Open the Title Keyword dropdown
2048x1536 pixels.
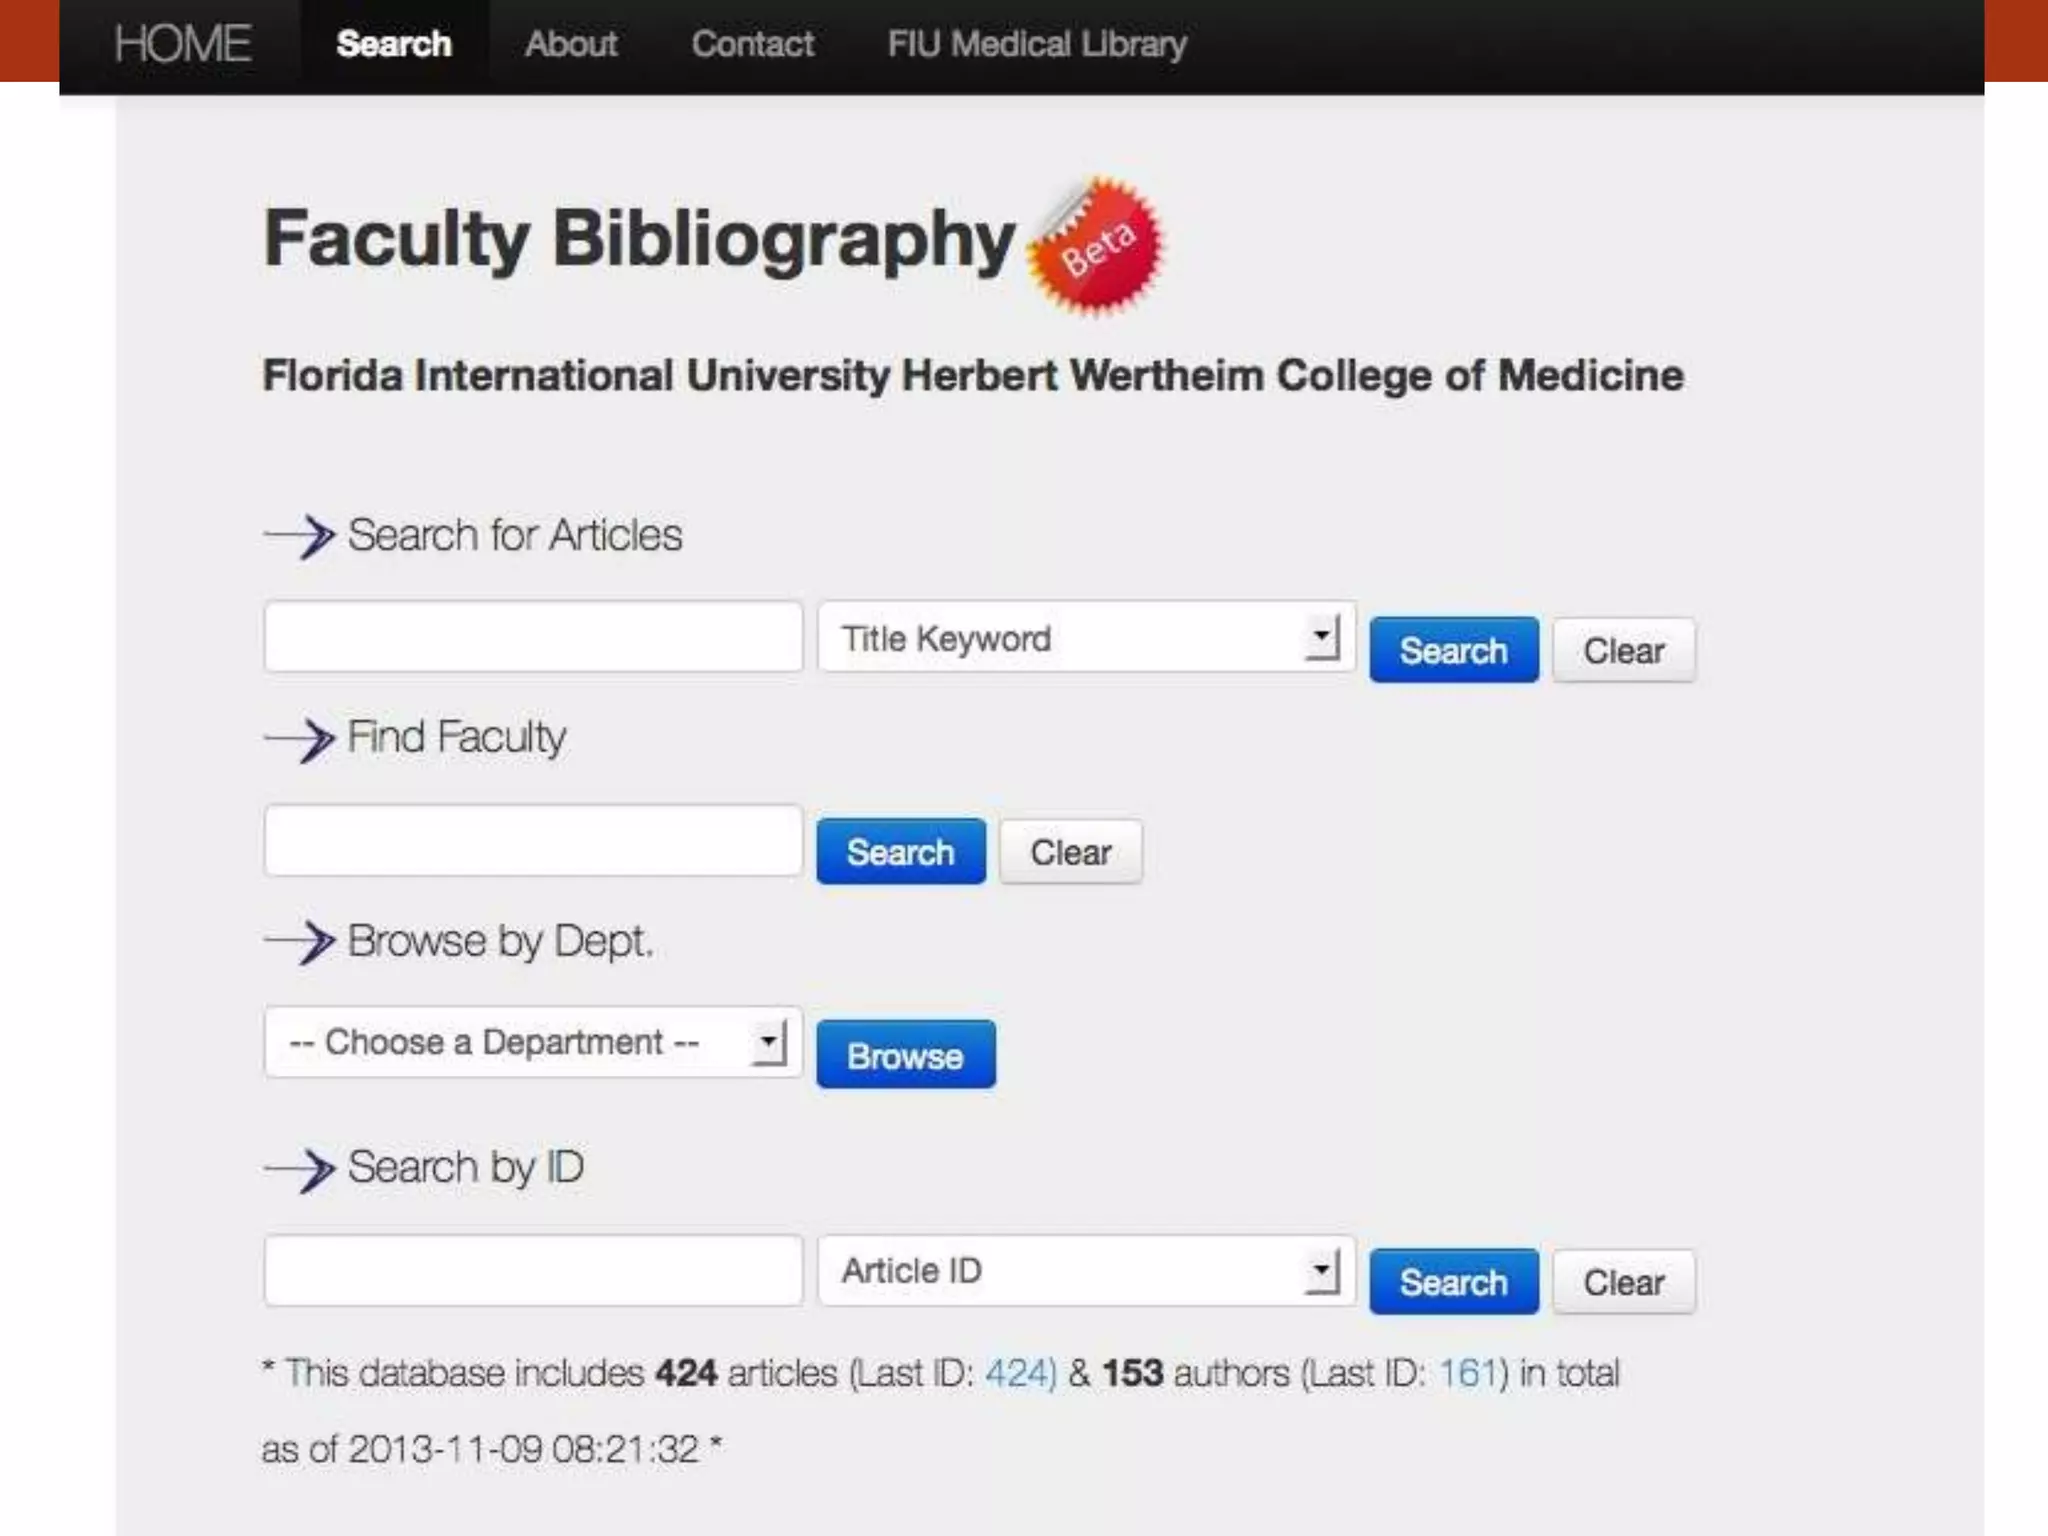[x=1087, y=637]
